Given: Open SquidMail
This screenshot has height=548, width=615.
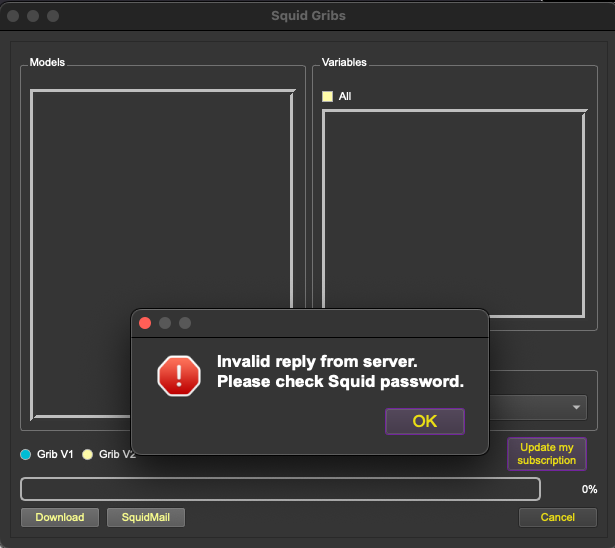Looking at the screenshot, I should [146, 517].
